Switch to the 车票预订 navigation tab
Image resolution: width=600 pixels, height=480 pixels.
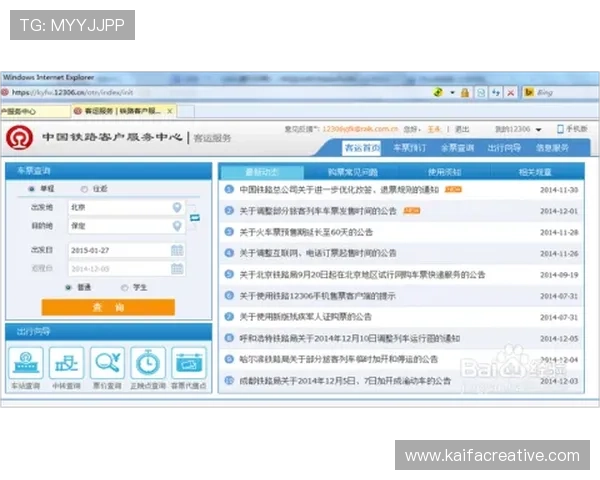(409, 148)
